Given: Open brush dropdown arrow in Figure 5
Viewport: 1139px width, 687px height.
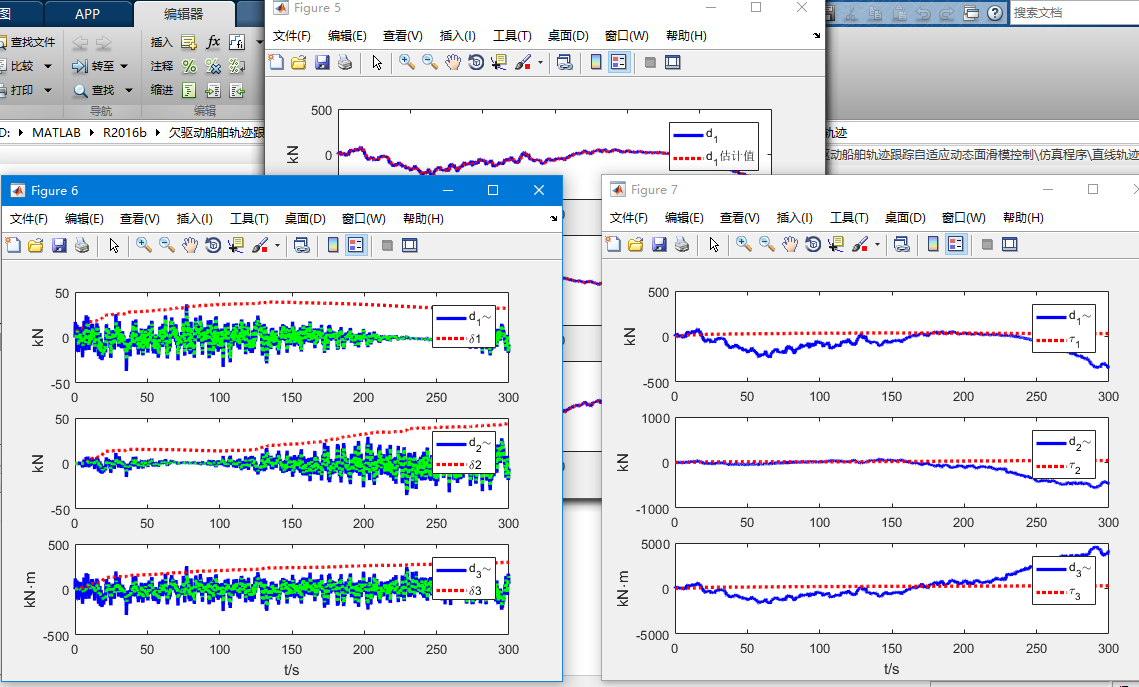Looking at the screenshot, I should [540, 62].
